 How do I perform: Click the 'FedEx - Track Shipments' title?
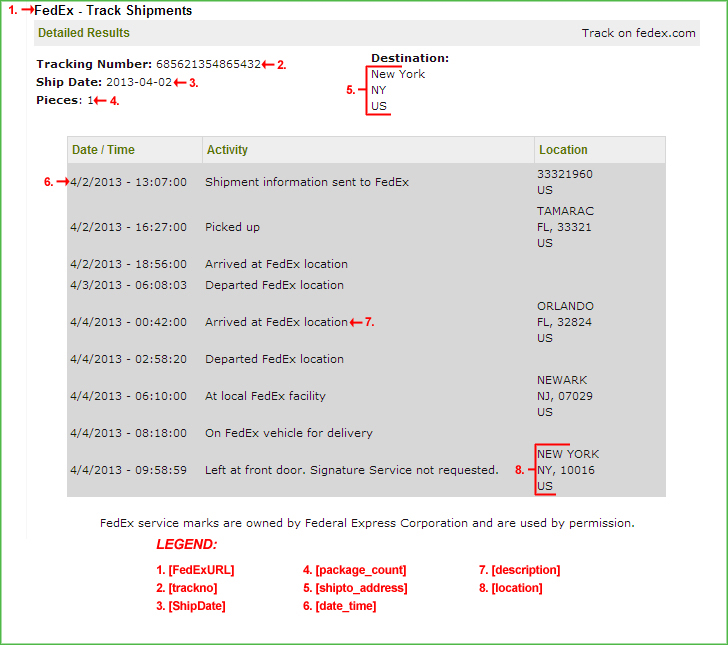coord(113,10)
